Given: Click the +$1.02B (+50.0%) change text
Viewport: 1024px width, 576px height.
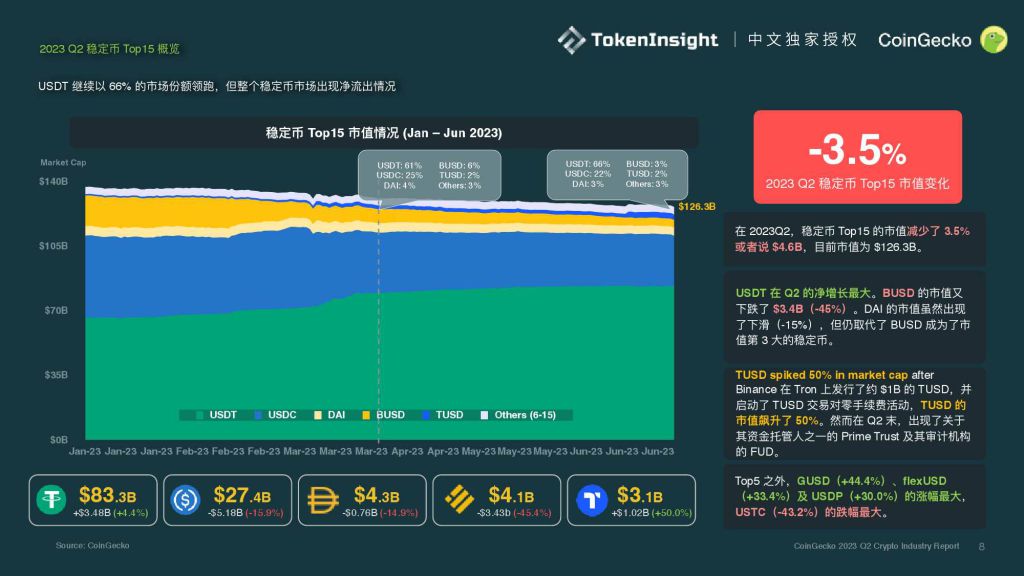Looking at the screenshot, I should click(652, 513).
